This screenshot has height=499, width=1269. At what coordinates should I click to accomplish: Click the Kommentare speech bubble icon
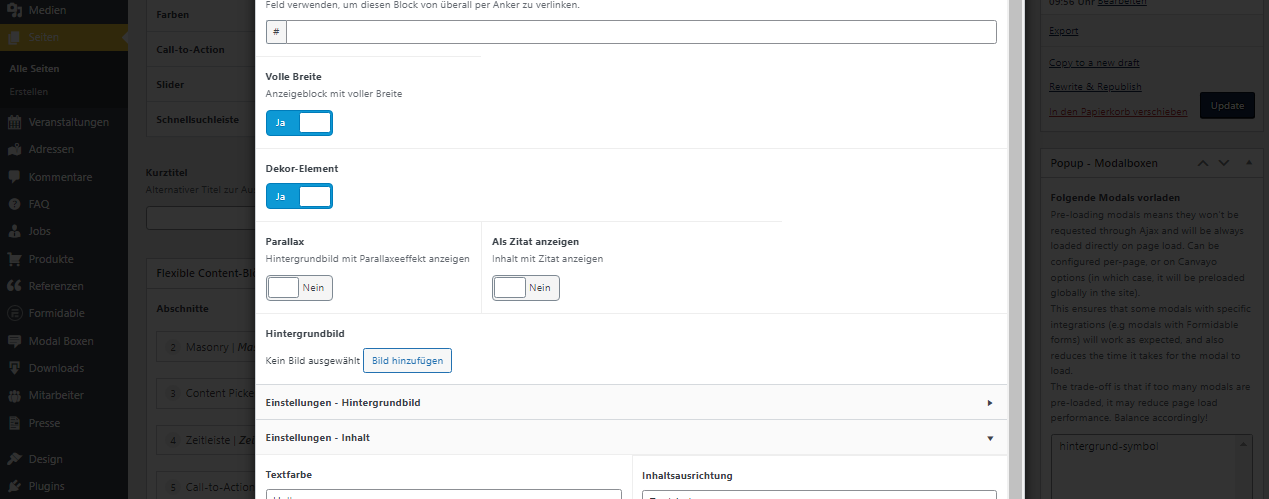(14, 177)
